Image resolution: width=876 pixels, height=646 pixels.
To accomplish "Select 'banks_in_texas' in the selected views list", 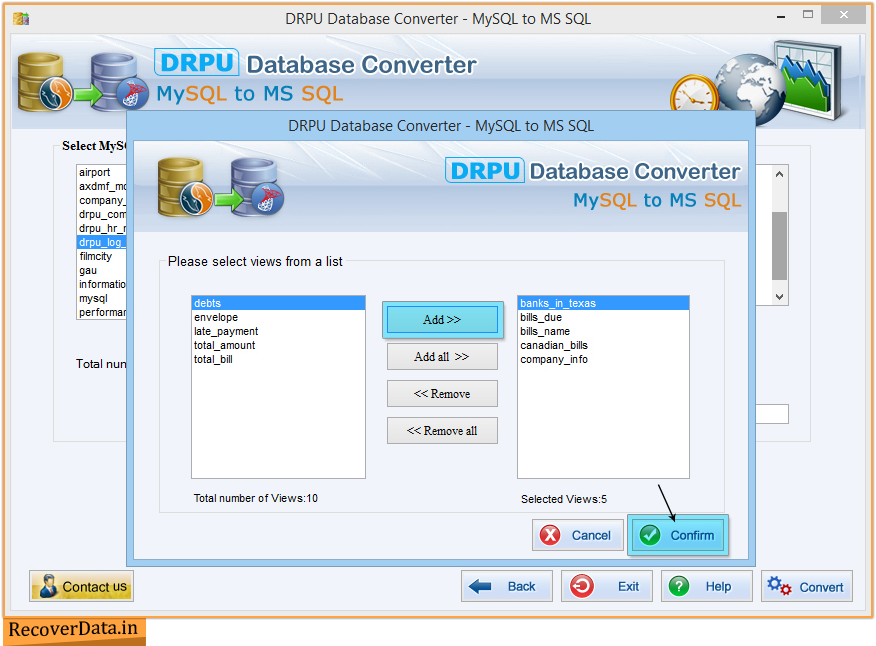I will point(603,303).
